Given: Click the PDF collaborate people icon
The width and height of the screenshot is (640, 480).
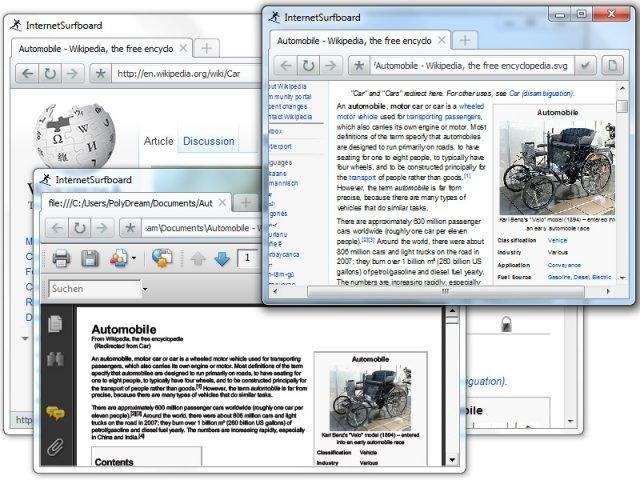Looking at the screenshot, I should pos(119,258).
